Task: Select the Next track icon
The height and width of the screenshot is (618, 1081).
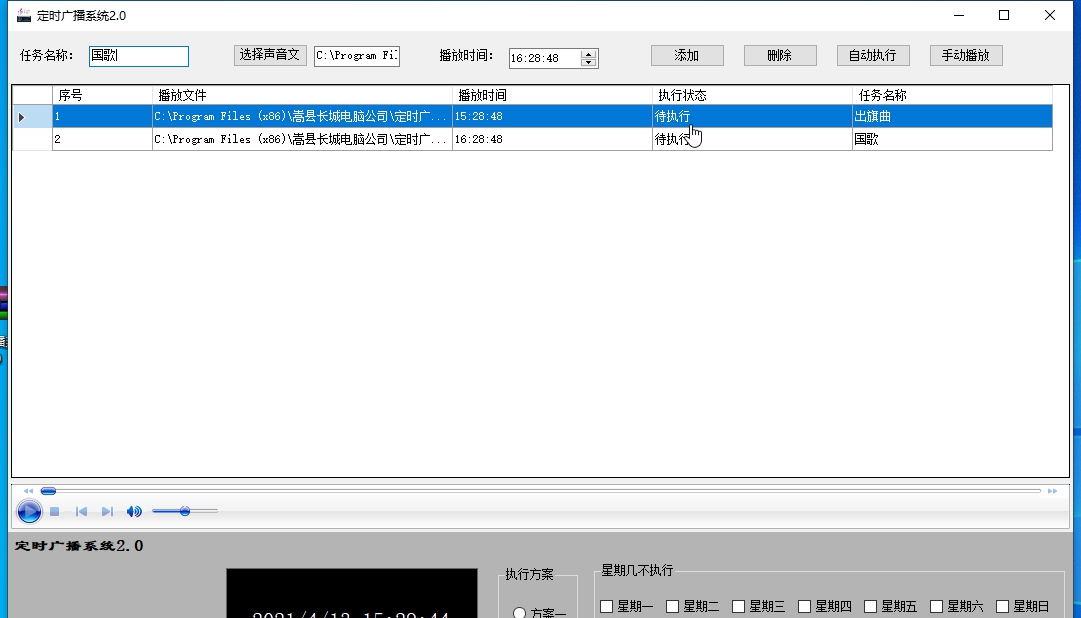Action: (x=106, y=511)
